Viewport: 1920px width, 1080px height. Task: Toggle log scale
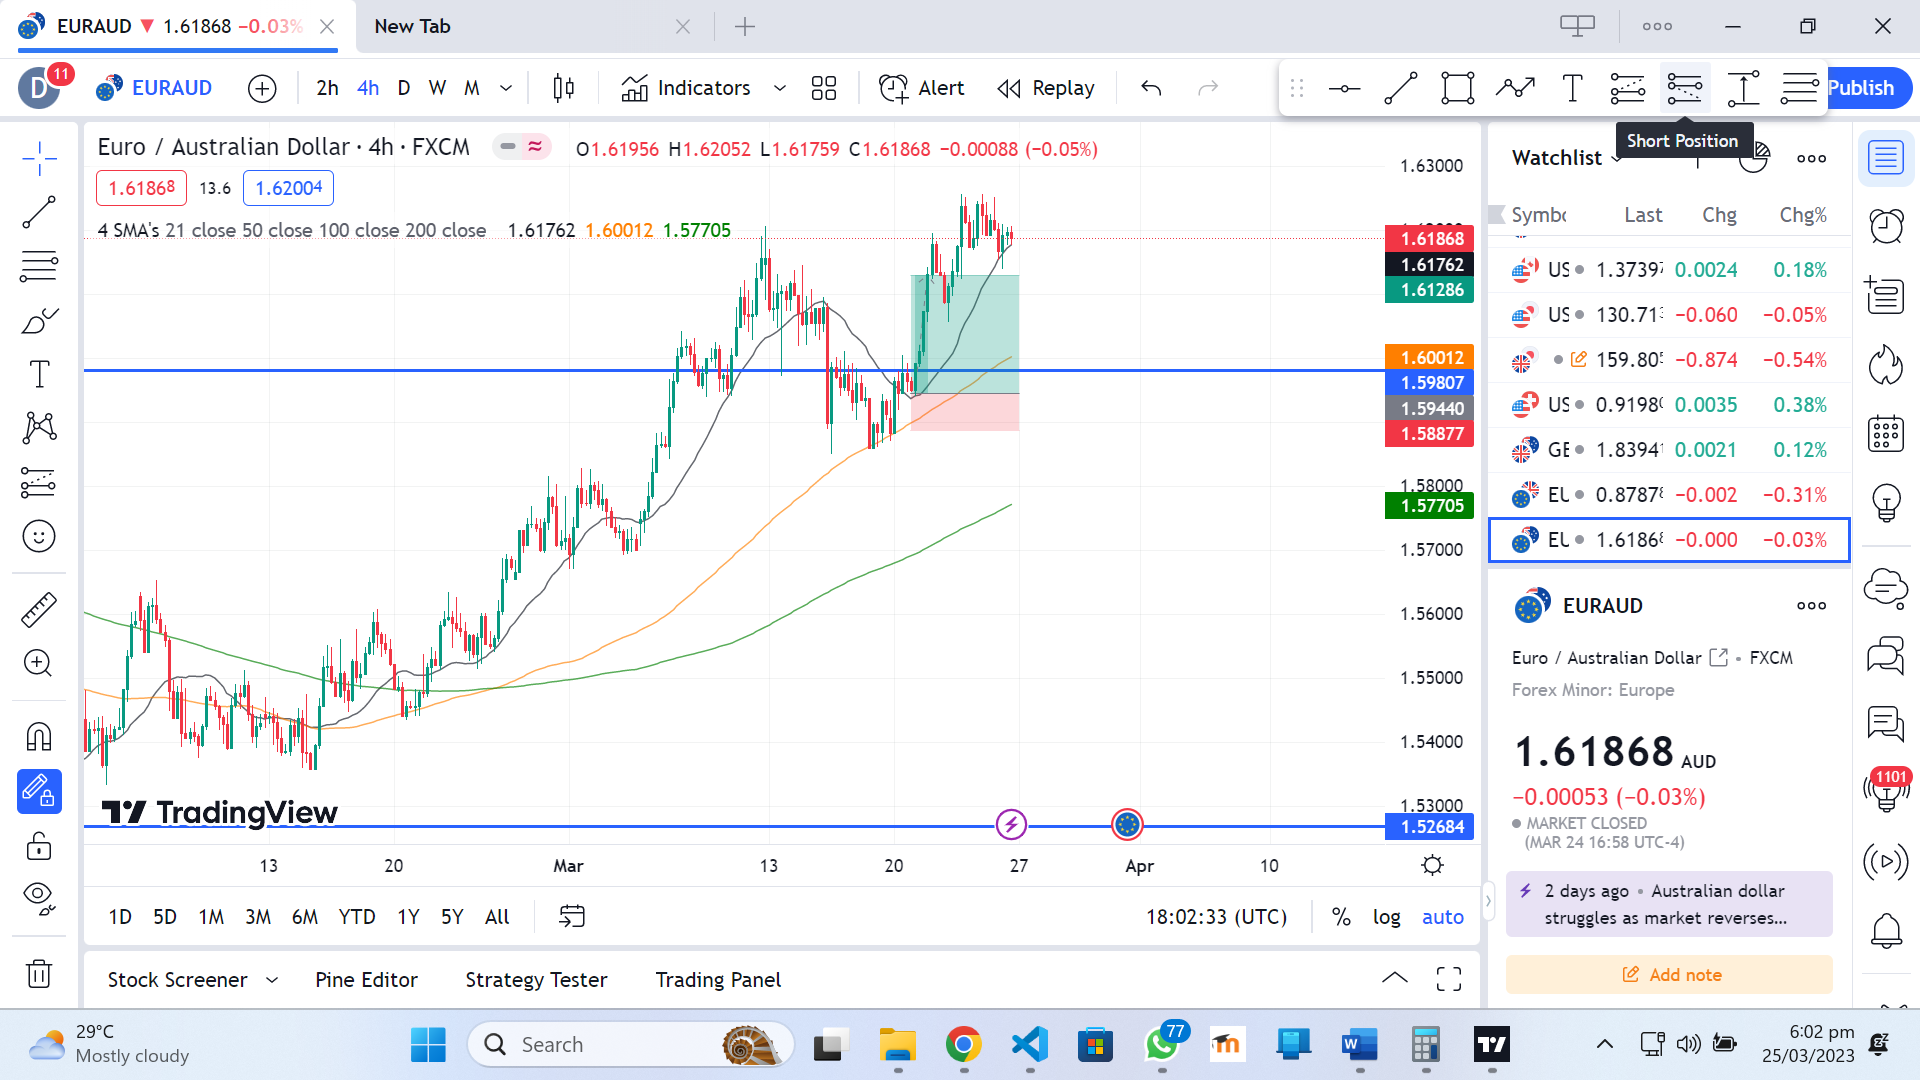coord(1386,917)
